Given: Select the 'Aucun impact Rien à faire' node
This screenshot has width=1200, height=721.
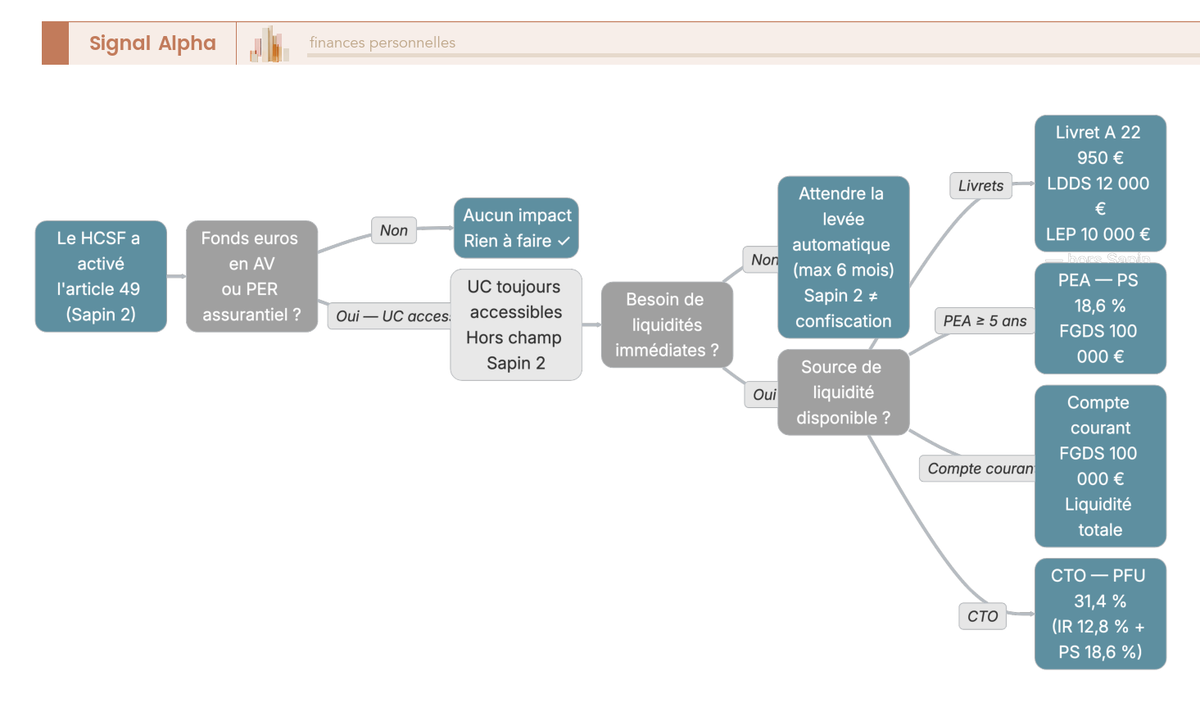Looking at the screenshot, I should click(516, 228).
